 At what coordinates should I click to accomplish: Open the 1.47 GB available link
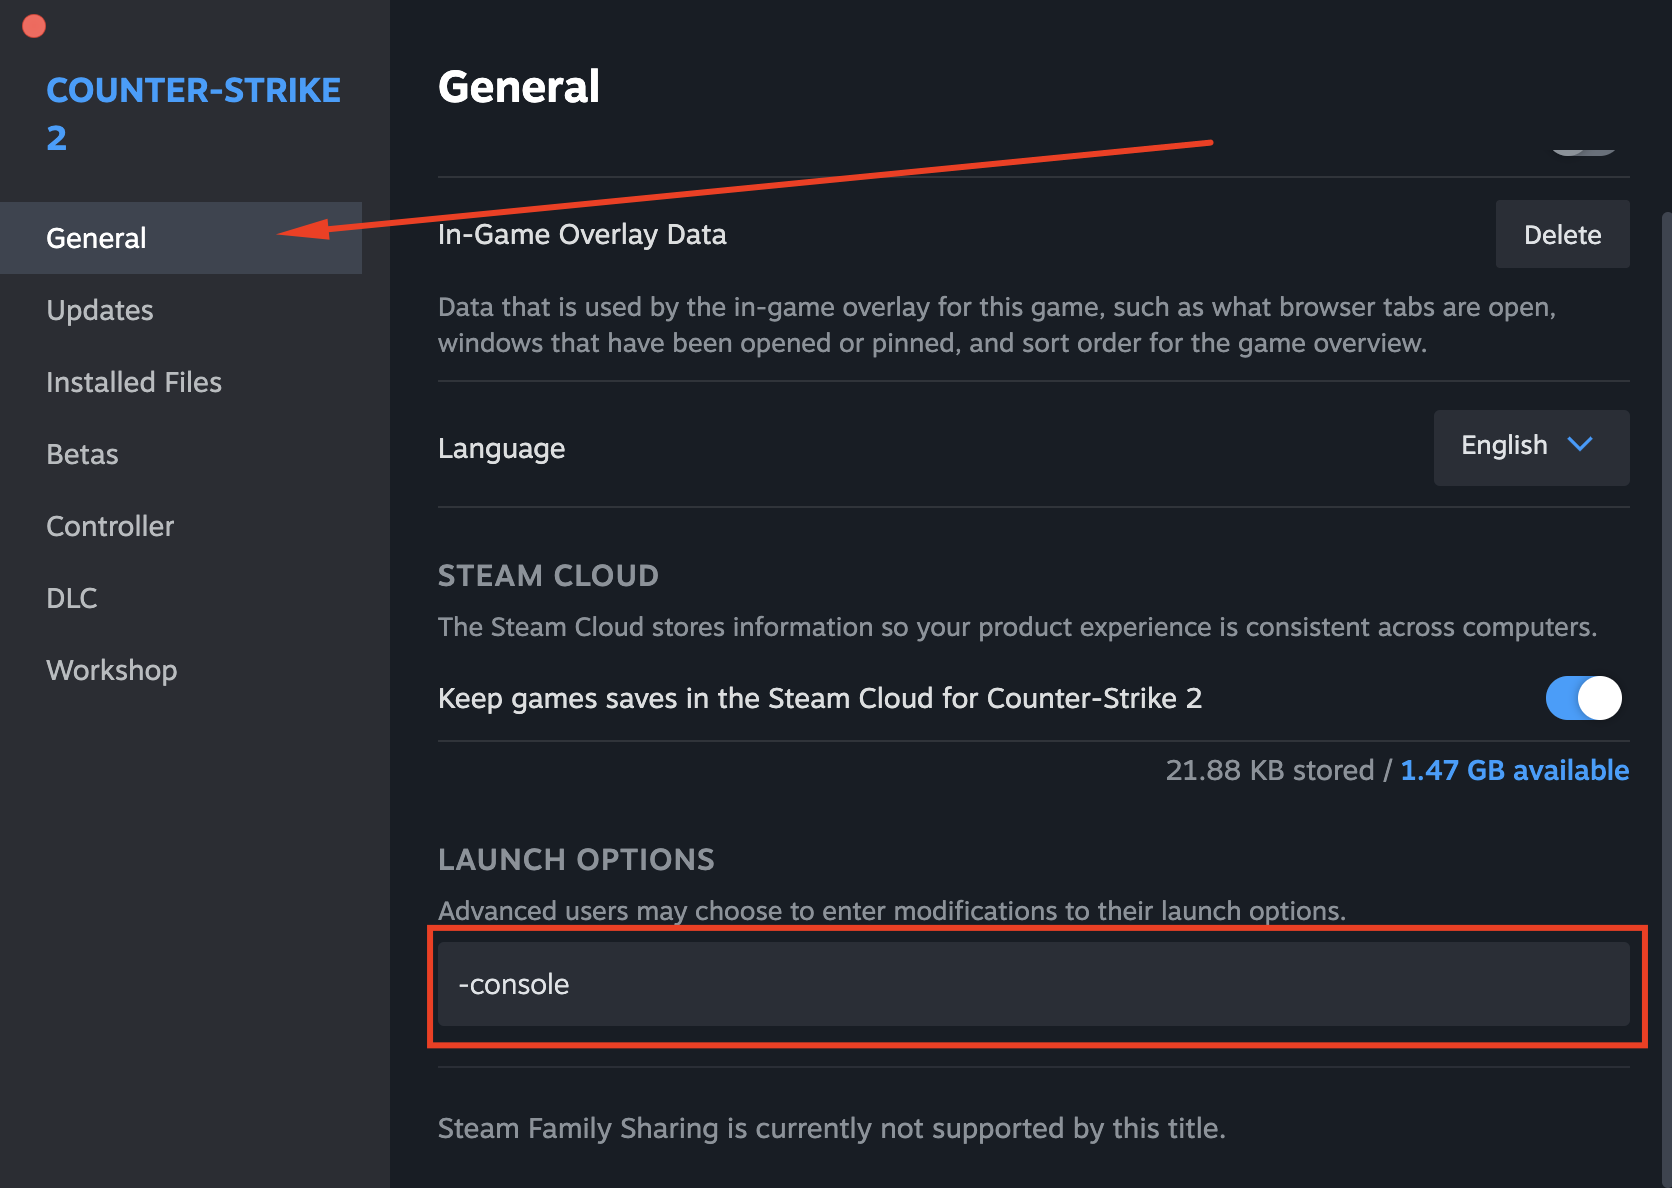point(1514,770)
